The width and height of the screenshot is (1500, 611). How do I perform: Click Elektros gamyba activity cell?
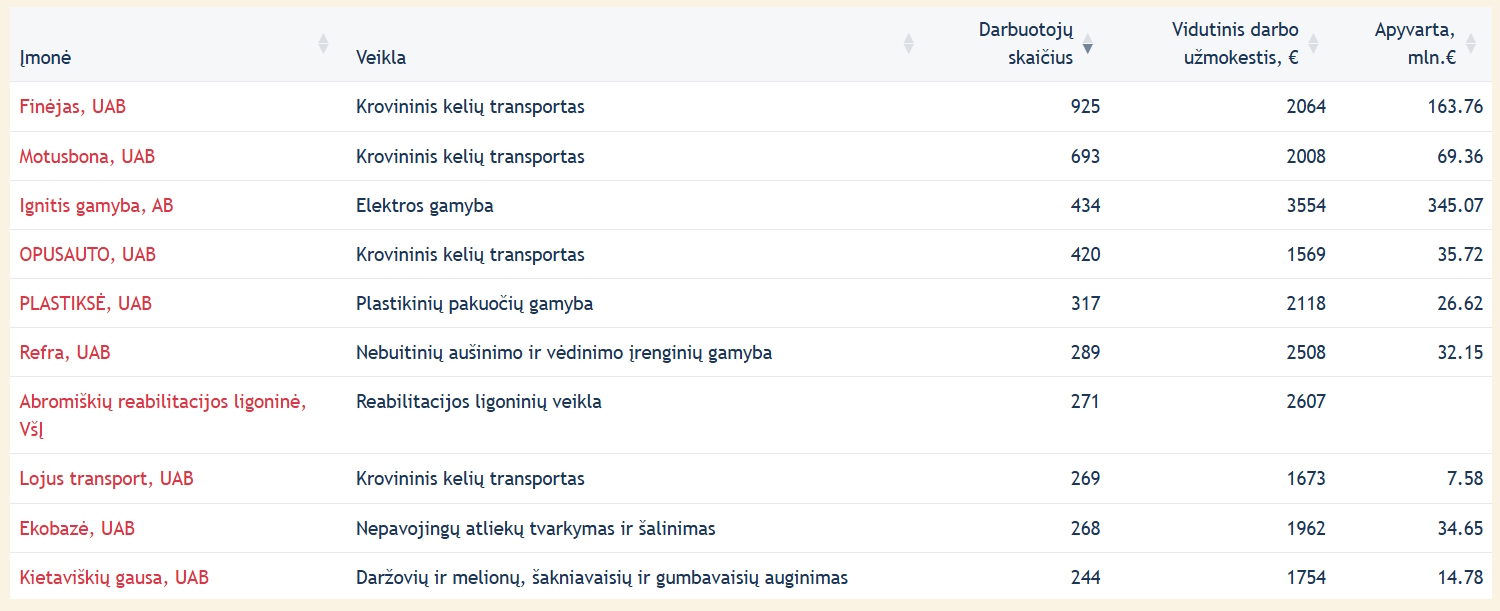point(424,205)
